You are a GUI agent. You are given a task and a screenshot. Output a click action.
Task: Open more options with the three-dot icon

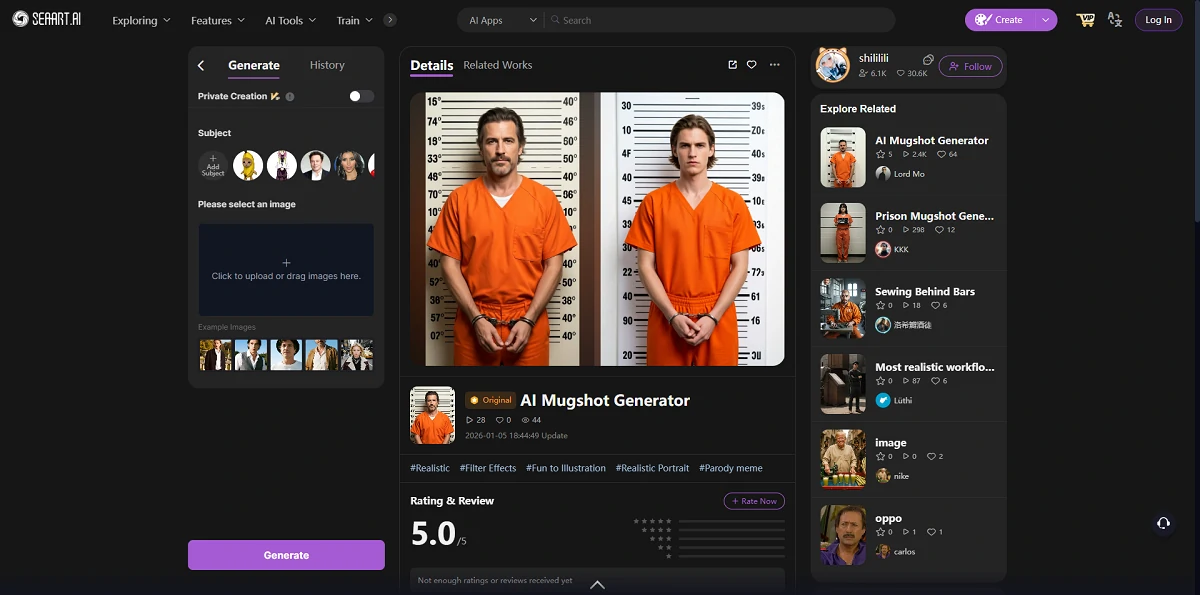pyautogui.click(x=774, y=64)
